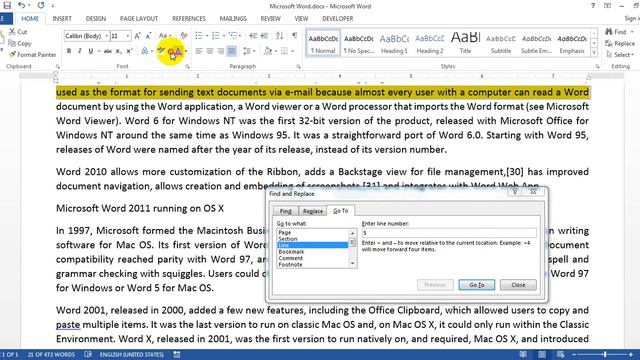Open the bullets style dropdown arrow

tap(207, 36)
